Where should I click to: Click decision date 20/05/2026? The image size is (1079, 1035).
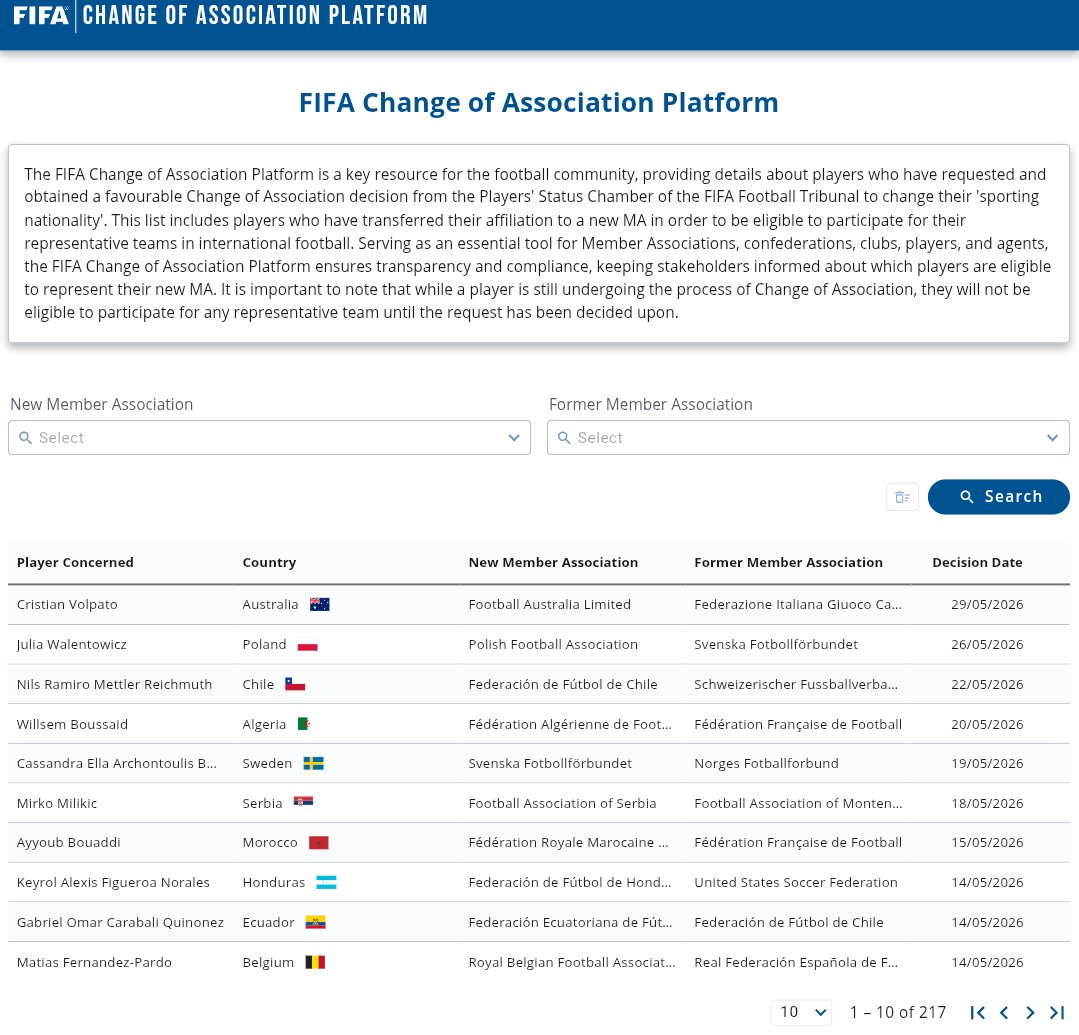[987, 724]
